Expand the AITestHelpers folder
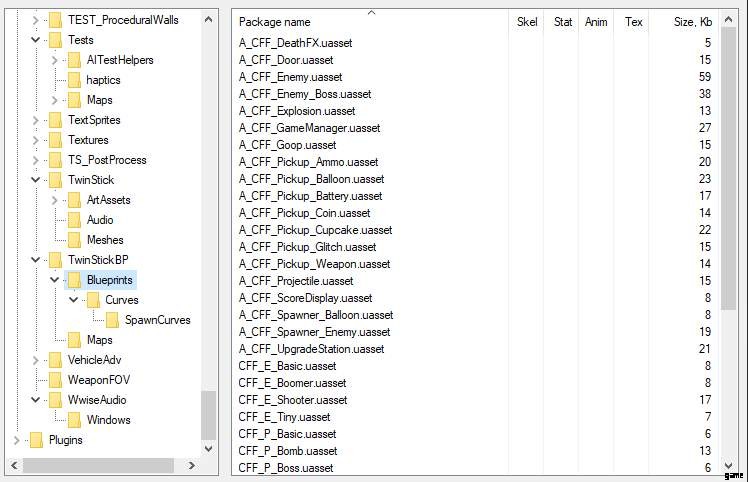Image resolution: width=748 pixels, height=482 pixels. pos(54,60)
